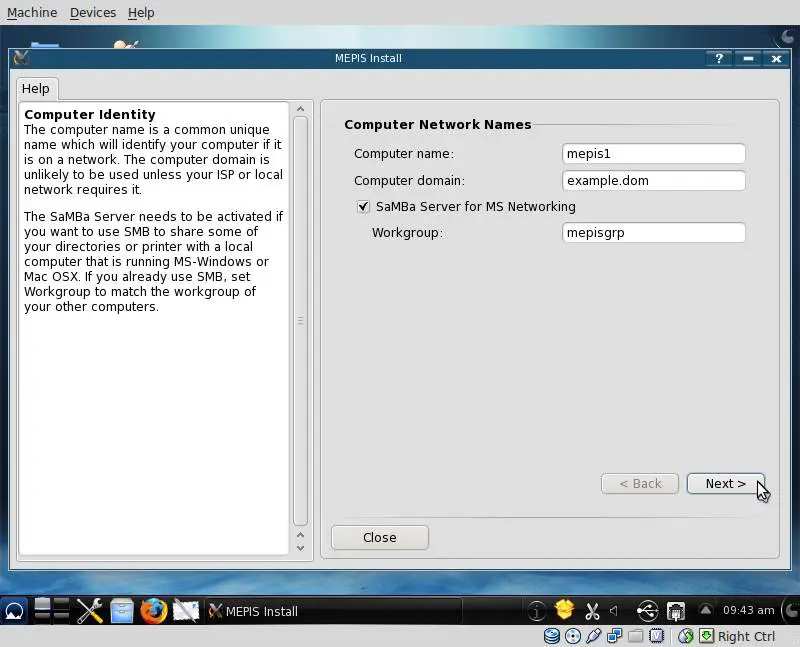Click the < Back button
Viewport: 800px width, 647px height.
640,483
